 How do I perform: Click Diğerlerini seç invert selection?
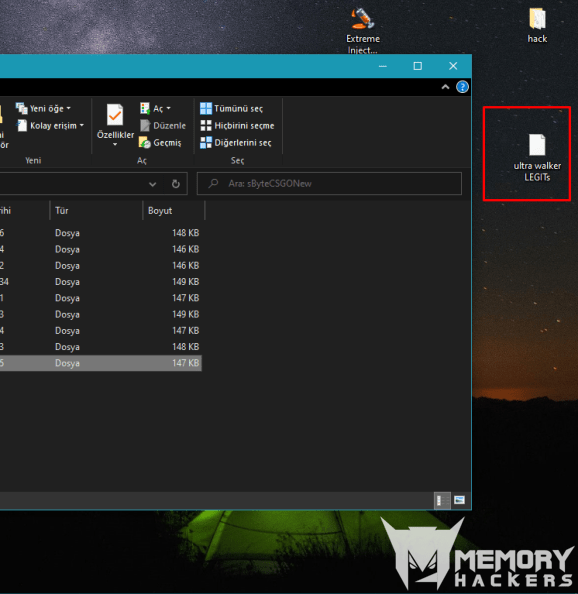[x=236, y=143]
